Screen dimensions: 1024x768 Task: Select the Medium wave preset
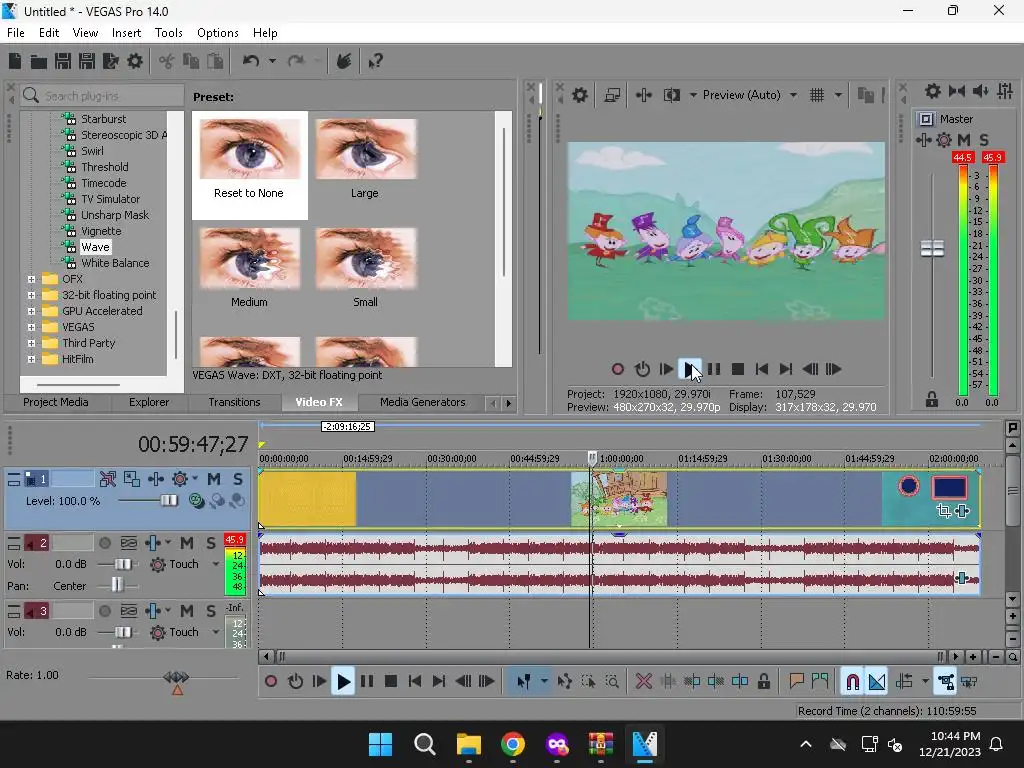[x=249, y=268]
